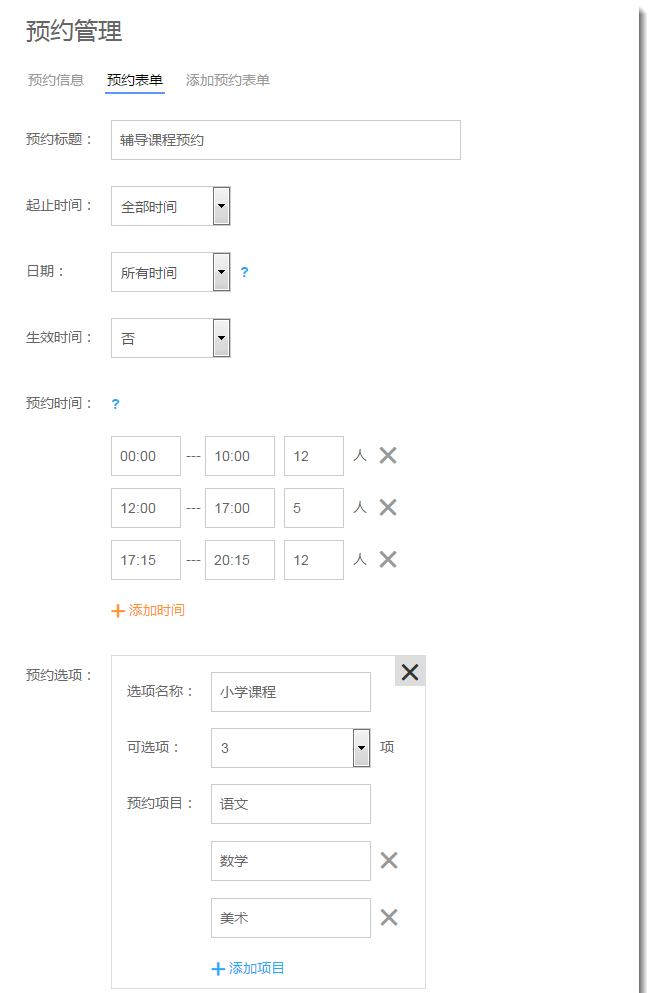Click the 添加项目 link
Viewport: 654px width, 993px height.
(248, 968)
